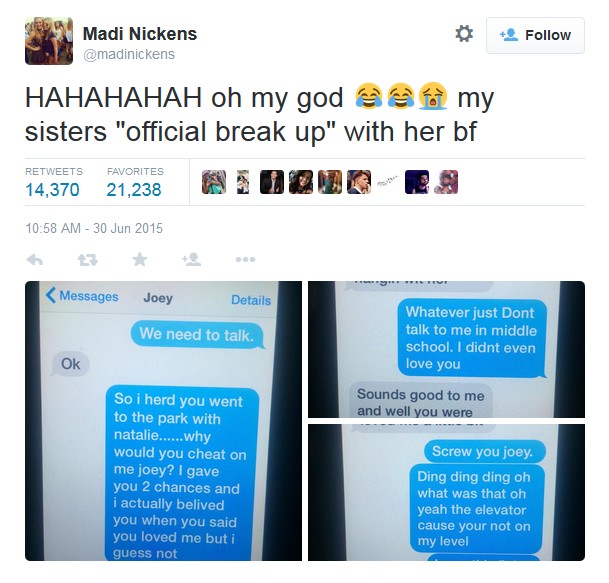Screen dimensions: 609x583
Task: Open the last retweeter avatar thumbnail
Action: [446, 182]
